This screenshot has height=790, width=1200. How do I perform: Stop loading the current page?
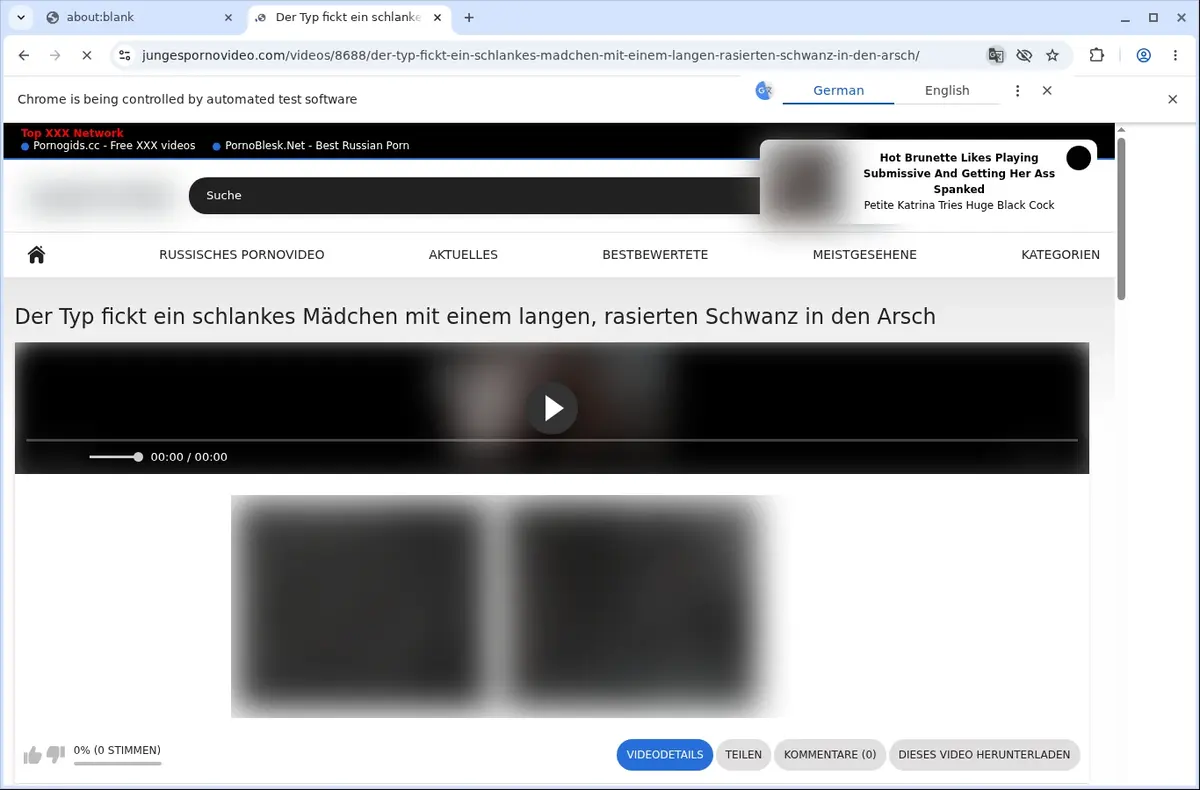pyautogui.click(x=86, y=56)
